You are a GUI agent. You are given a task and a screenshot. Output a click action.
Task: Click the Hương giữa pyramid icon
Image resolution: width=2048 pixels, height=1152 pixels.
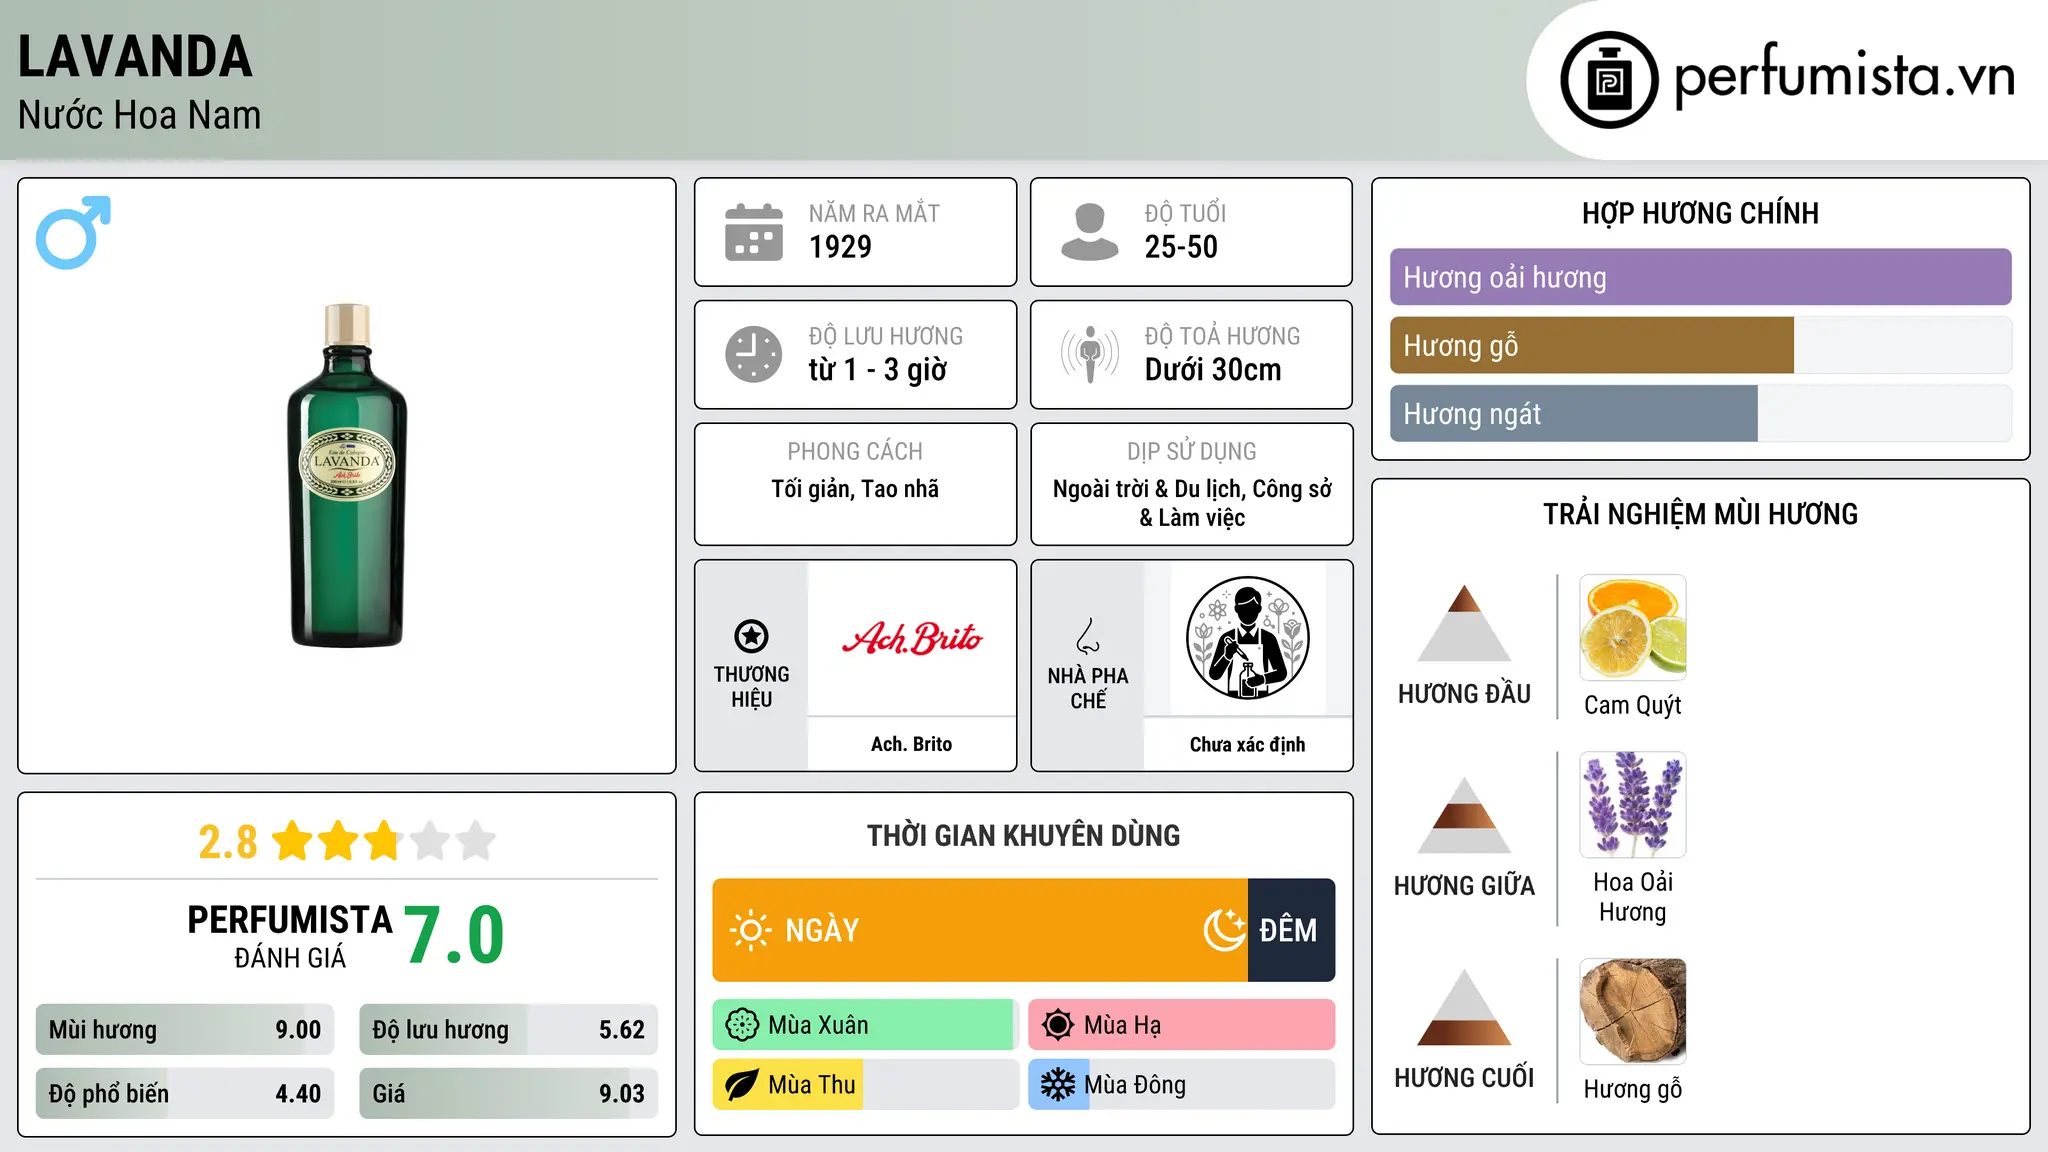pos(1464,815)
